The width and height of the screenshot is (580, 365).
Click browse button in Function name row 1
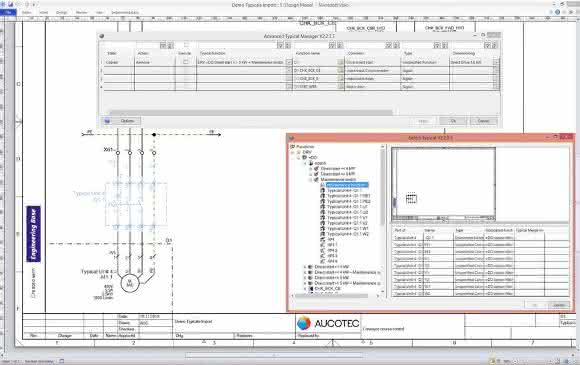click(x=340, y=62)
